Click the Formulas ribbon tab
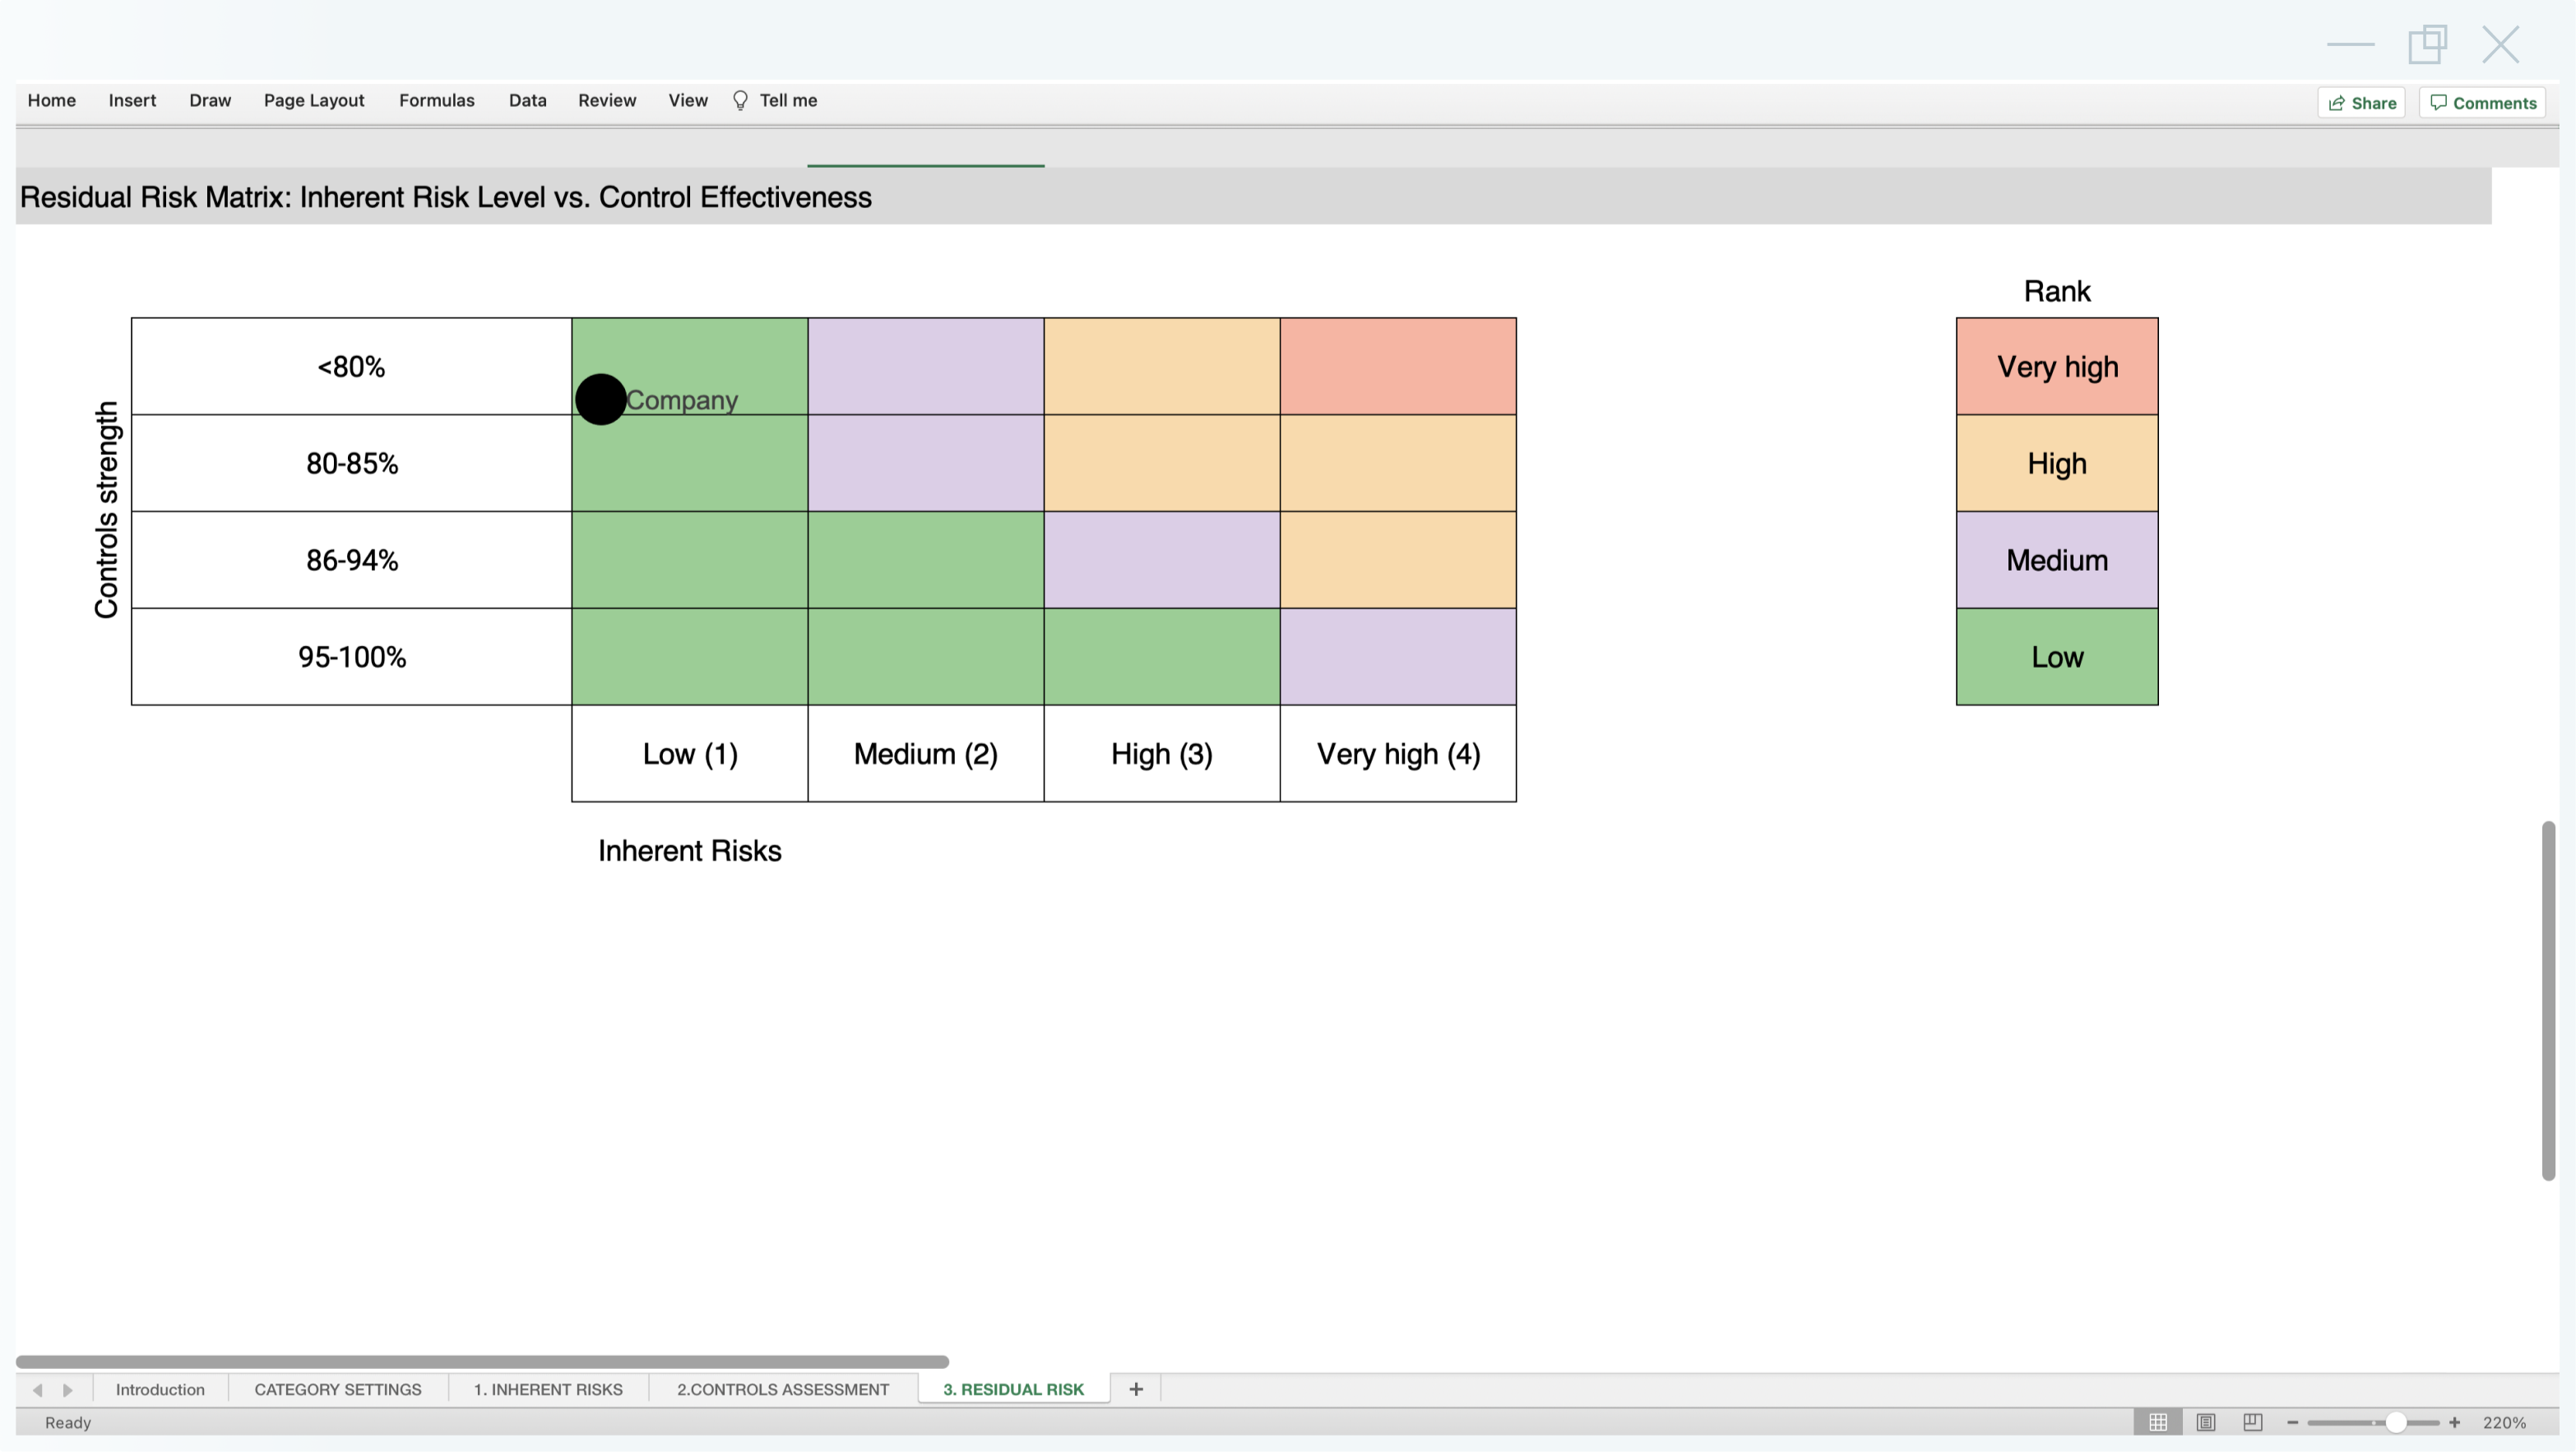The height and width of the screenshot is (1452, 2576). tap(437, 99)
